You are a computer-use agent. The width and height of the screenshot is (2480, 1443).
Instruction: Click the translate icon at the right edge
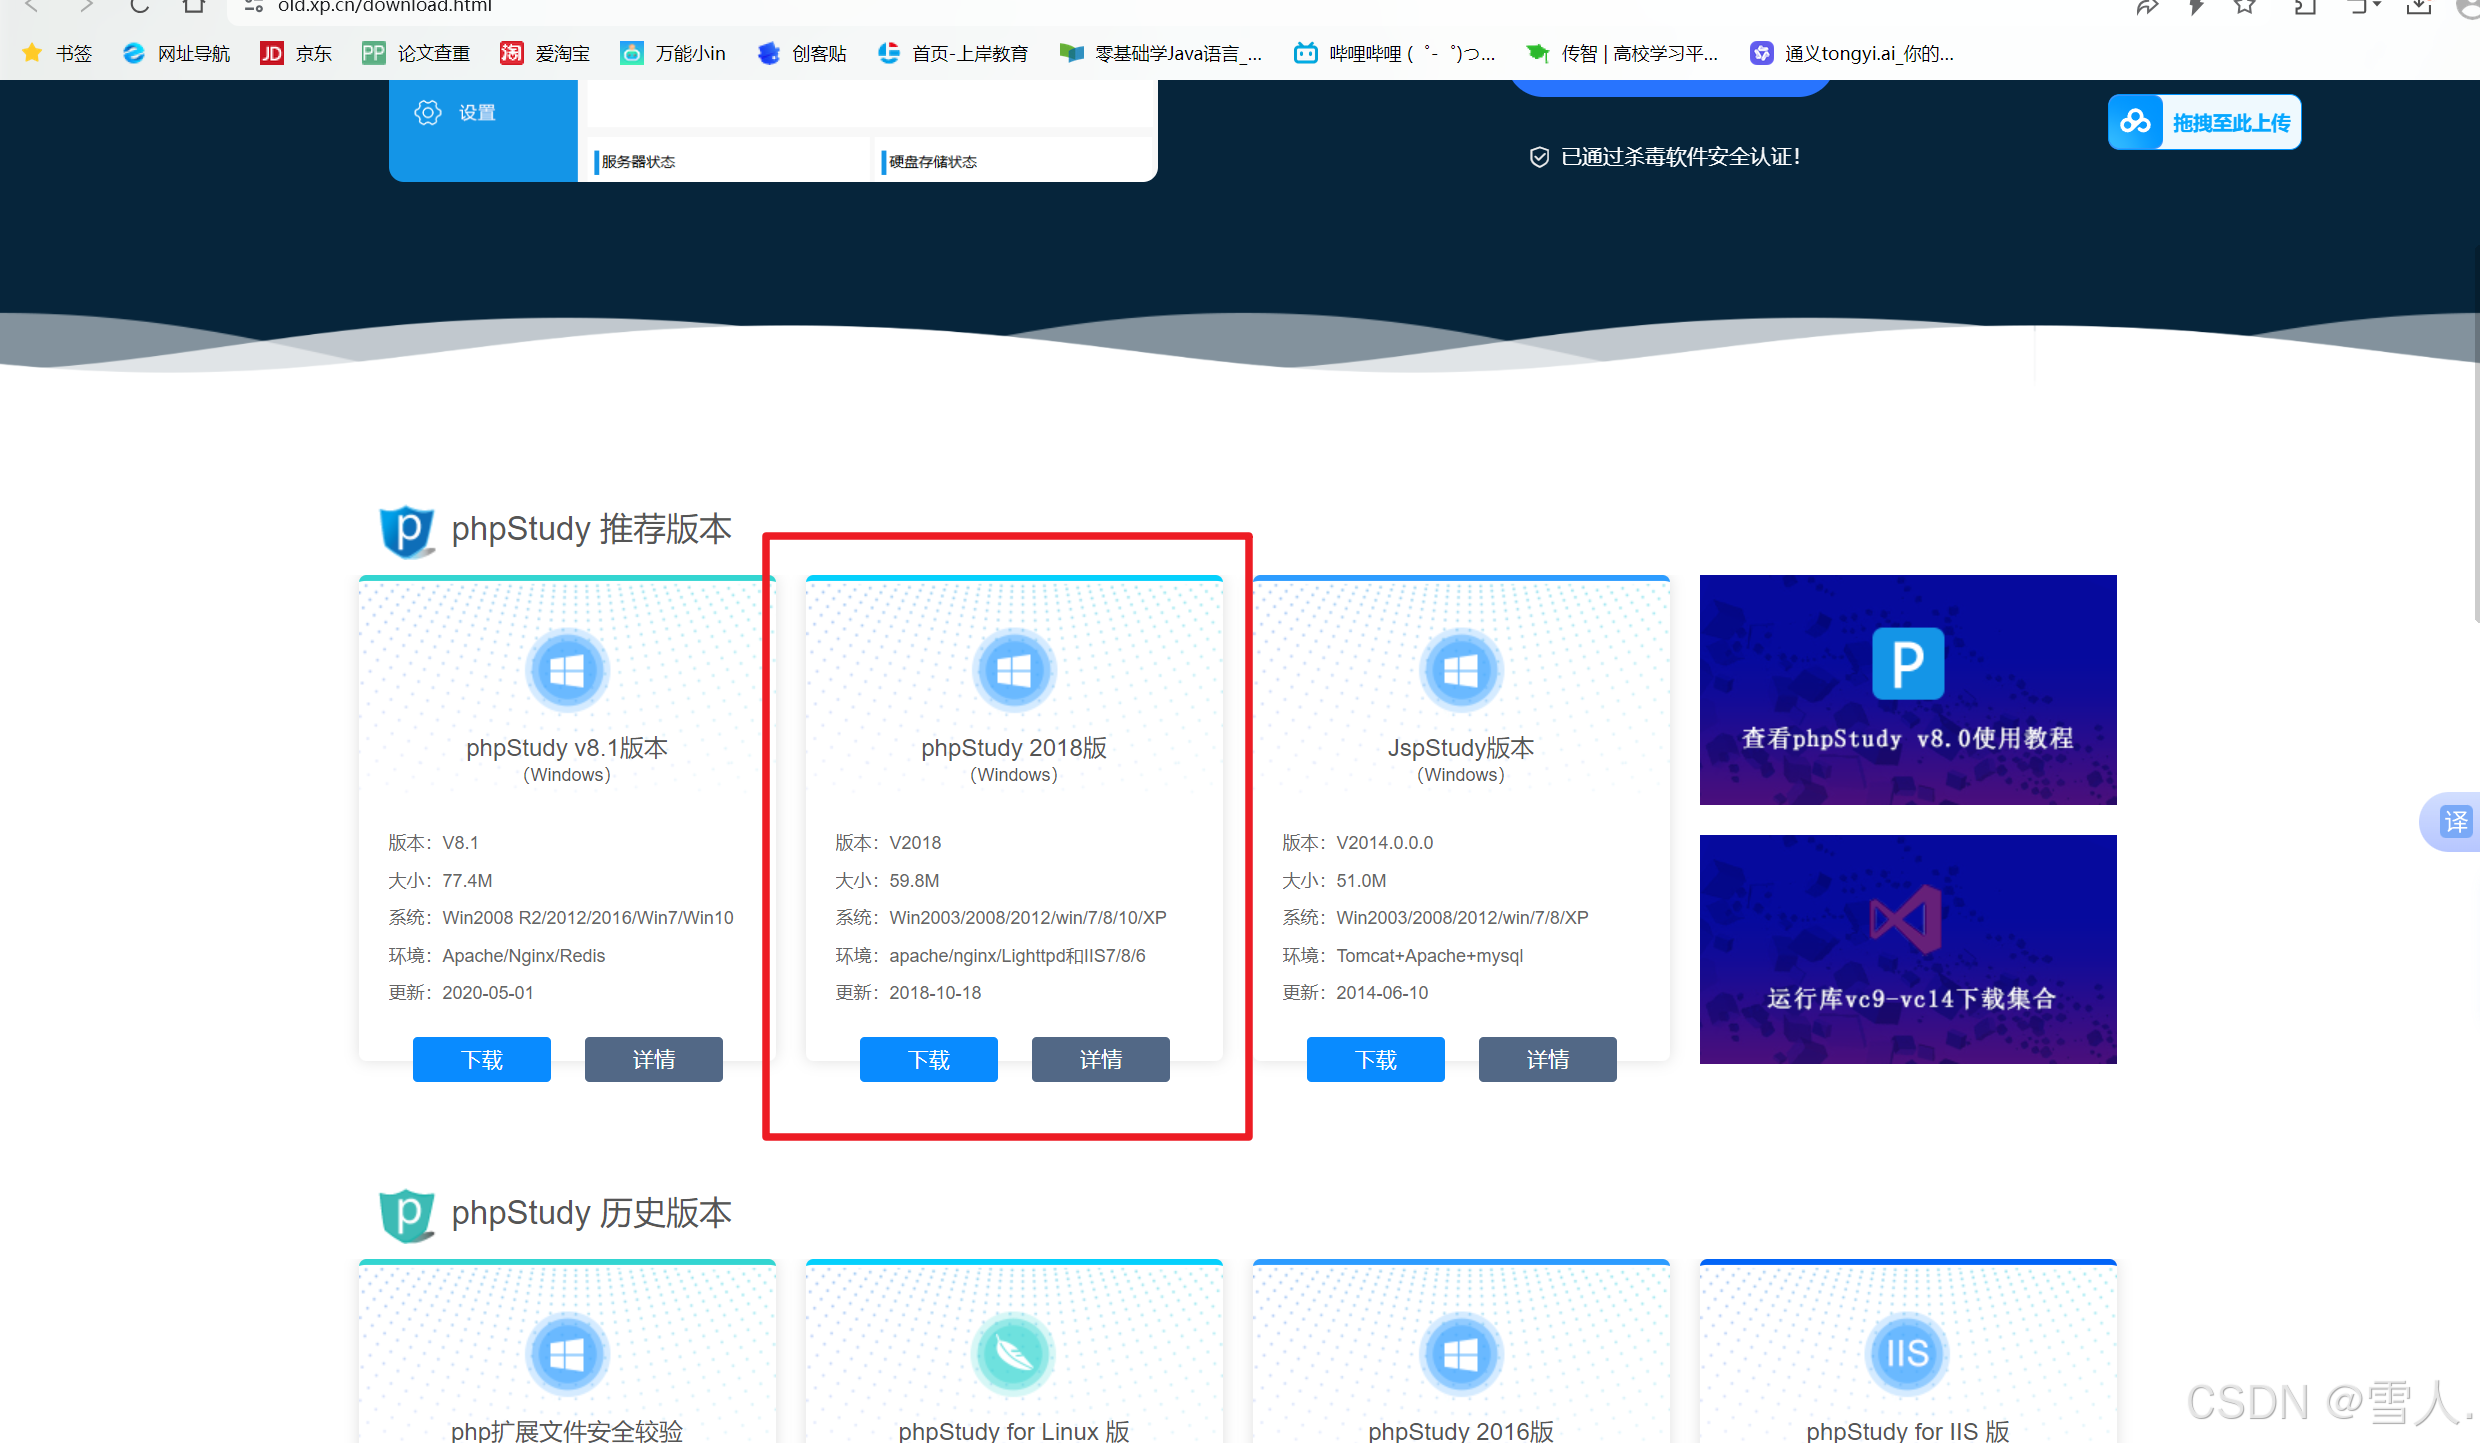pos(2455,822)
